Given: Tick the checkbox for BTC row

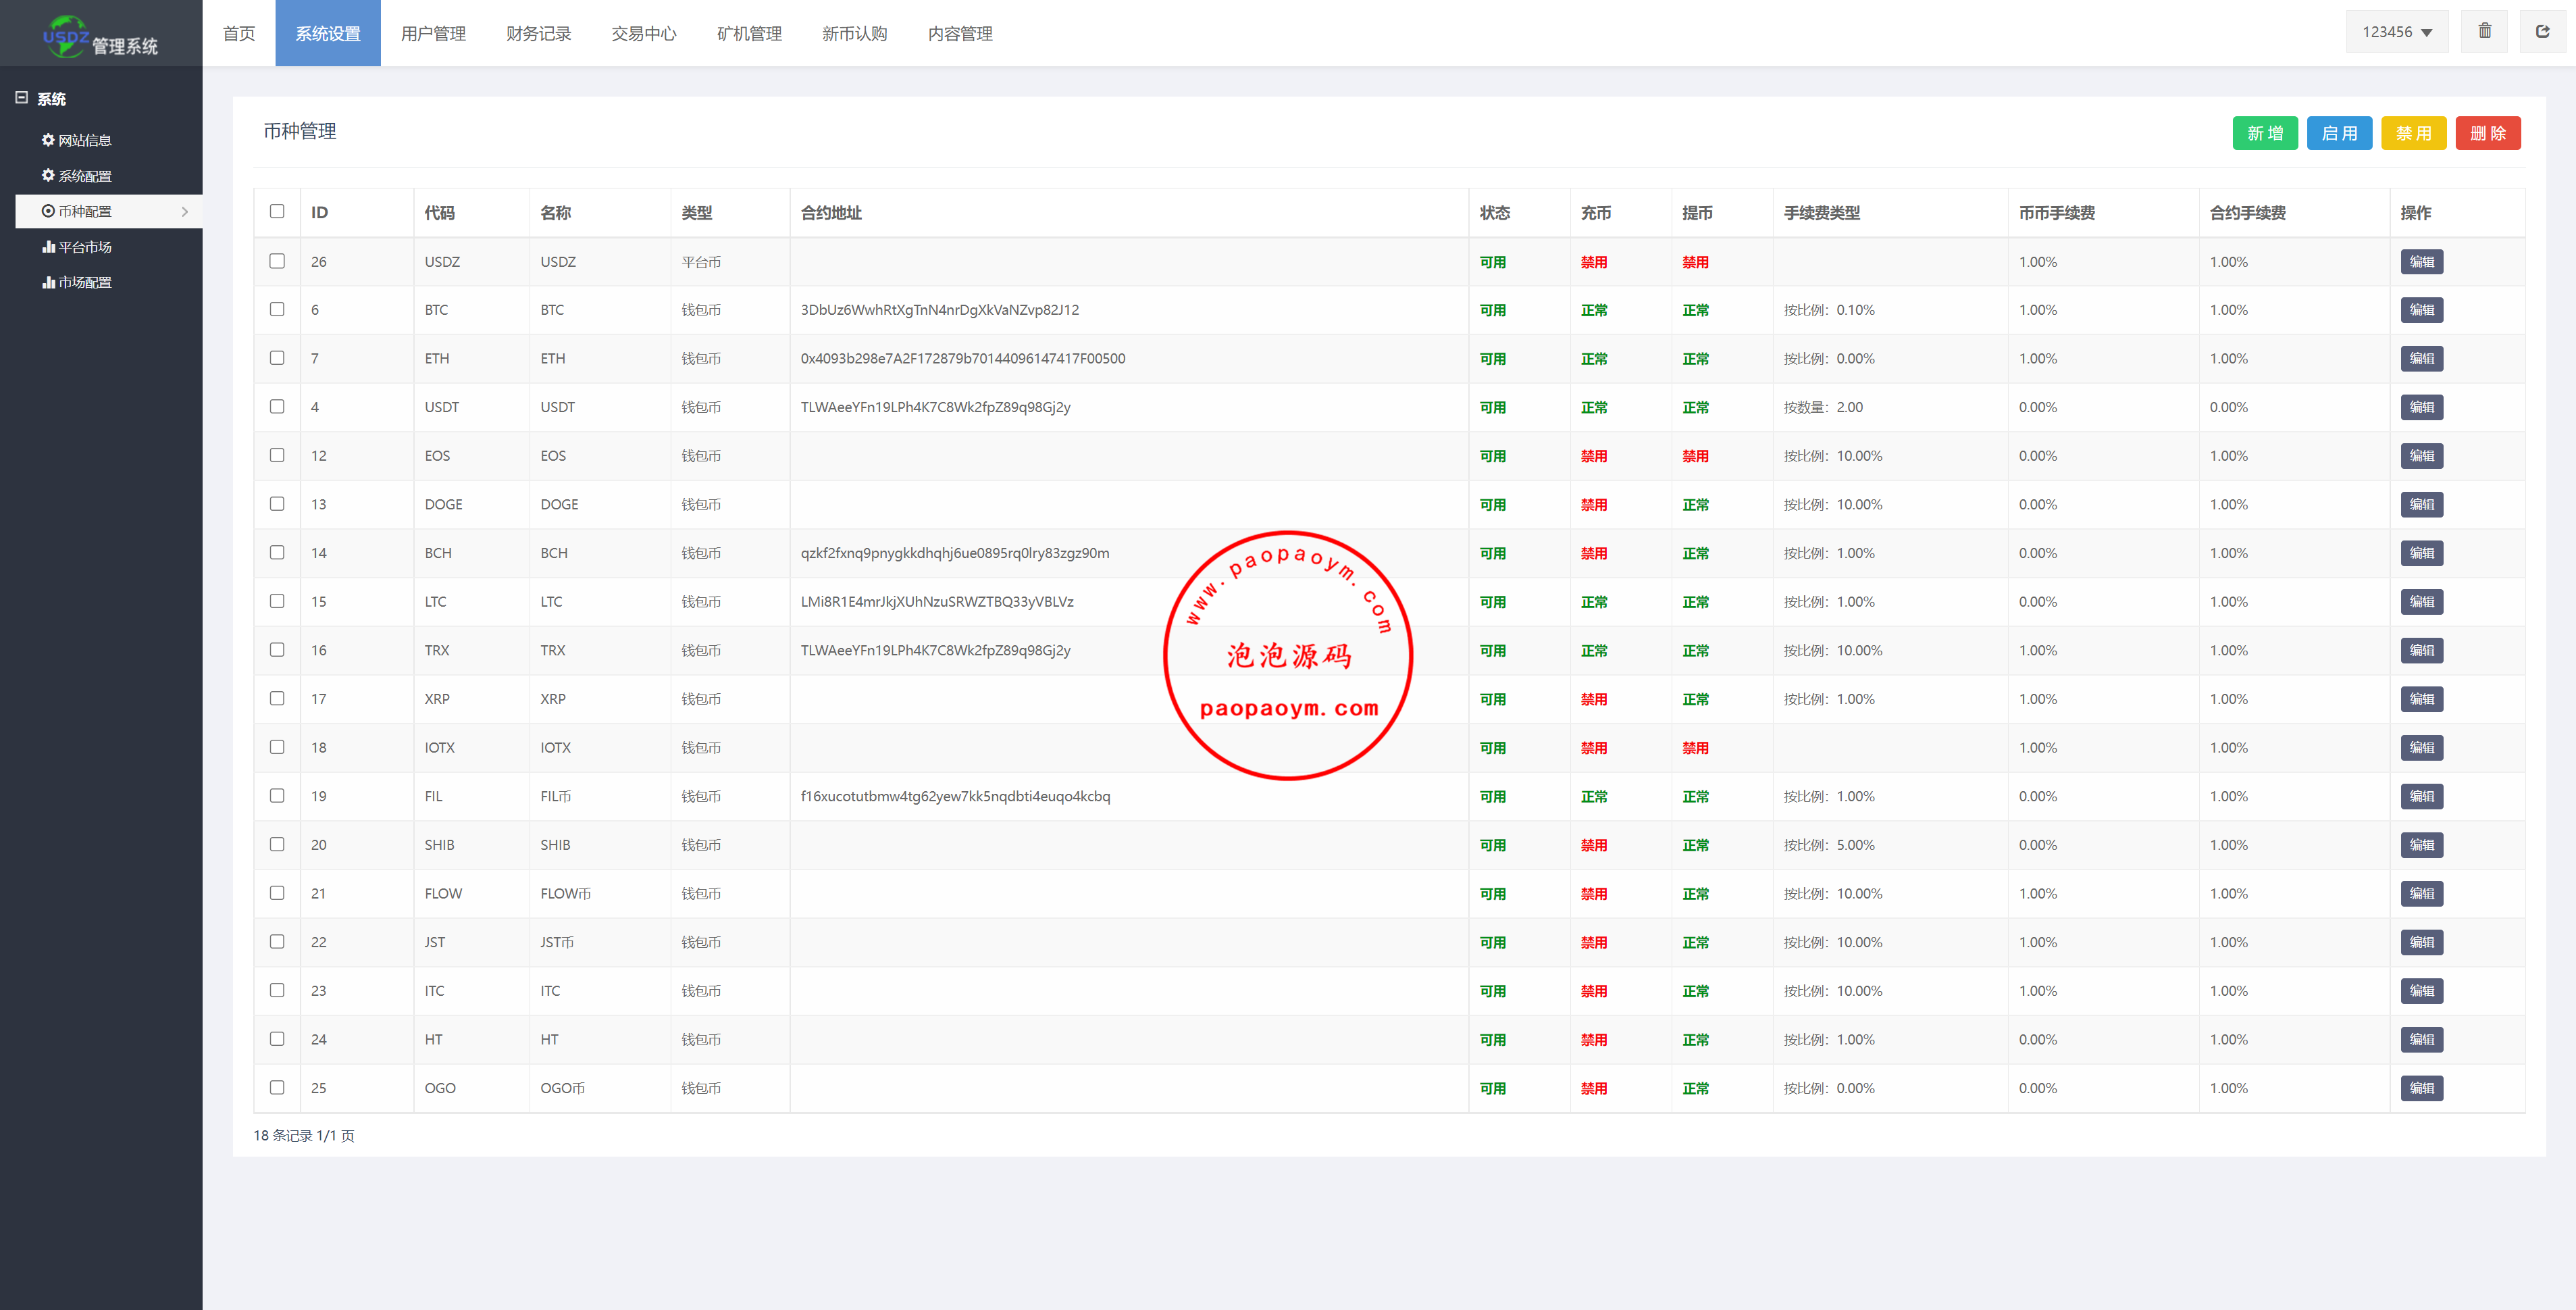Looking at the screenshot, I should tap(277, 309).
